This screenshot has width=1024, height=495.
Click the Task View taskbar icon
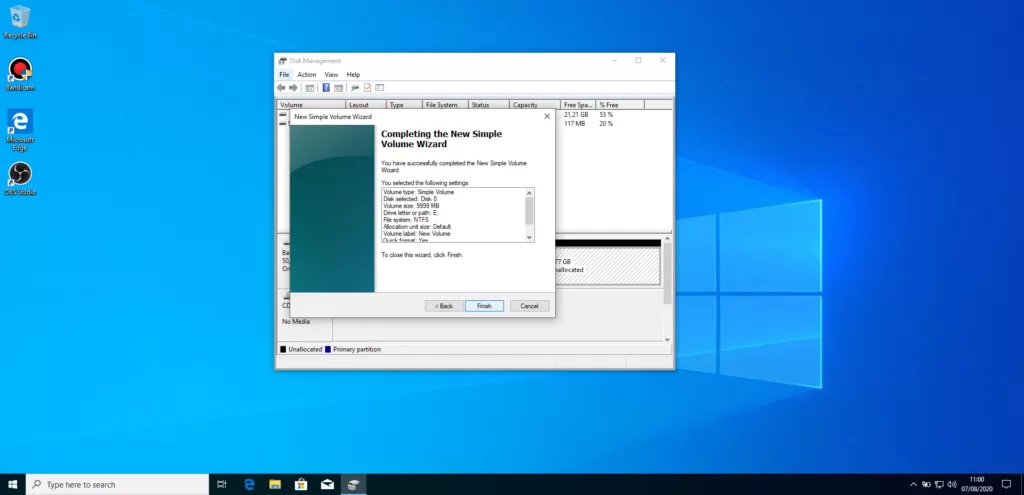(x=222, y=484)
